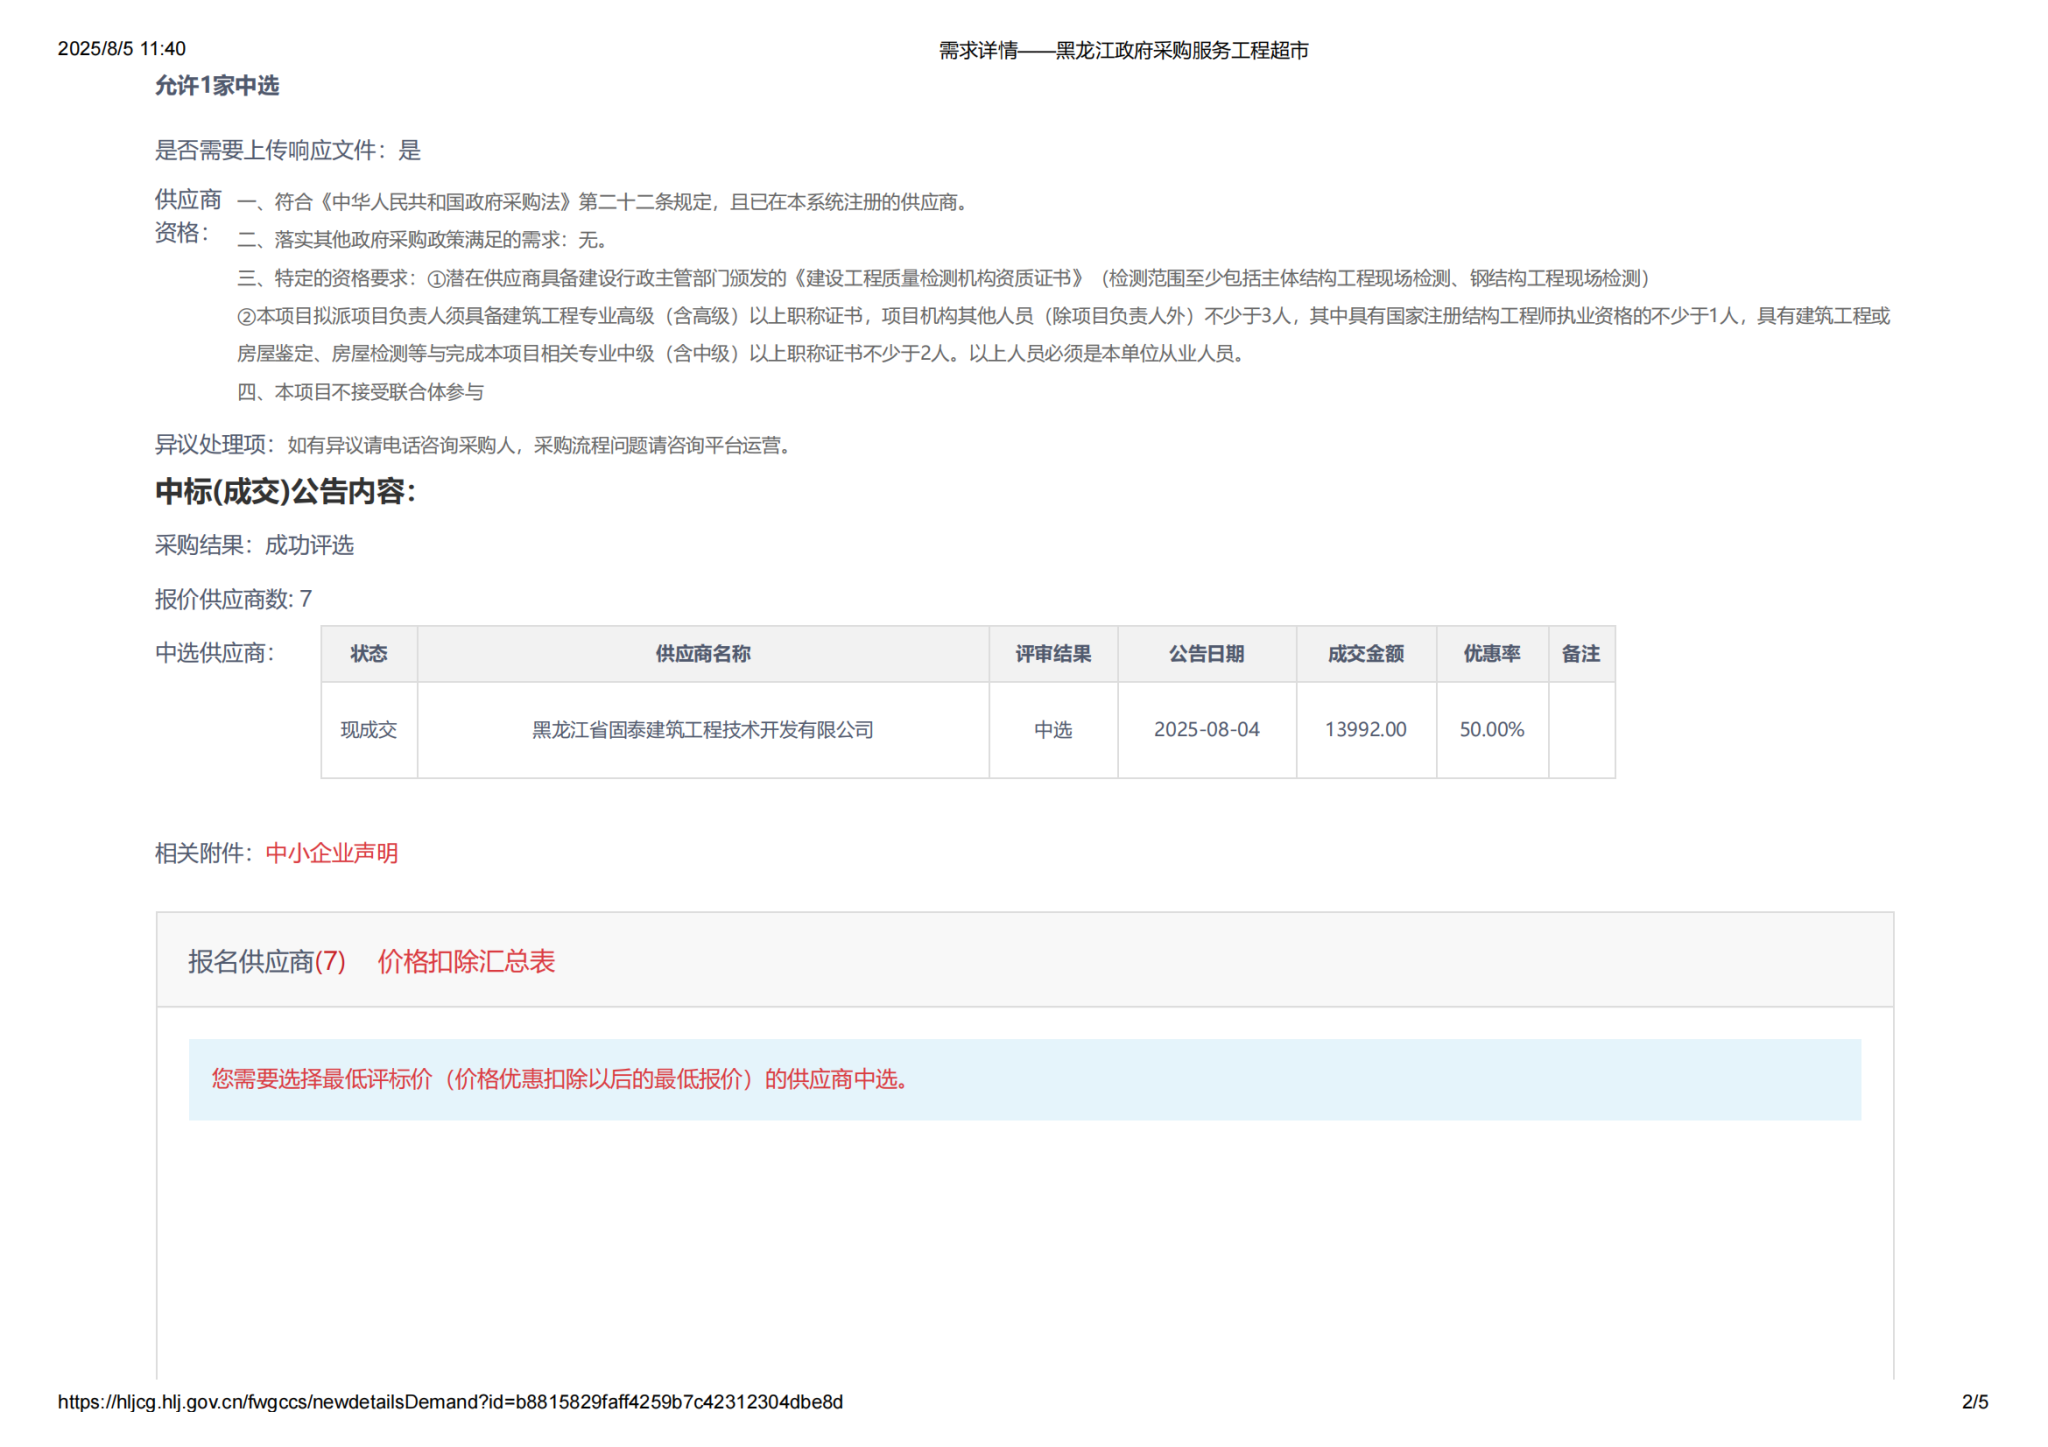Click the 2025-08-04 announcement date cell
Image resolution: width=2048 pixels, height=1447 pixels.
pyautogui.click(x=1206, y=730)
